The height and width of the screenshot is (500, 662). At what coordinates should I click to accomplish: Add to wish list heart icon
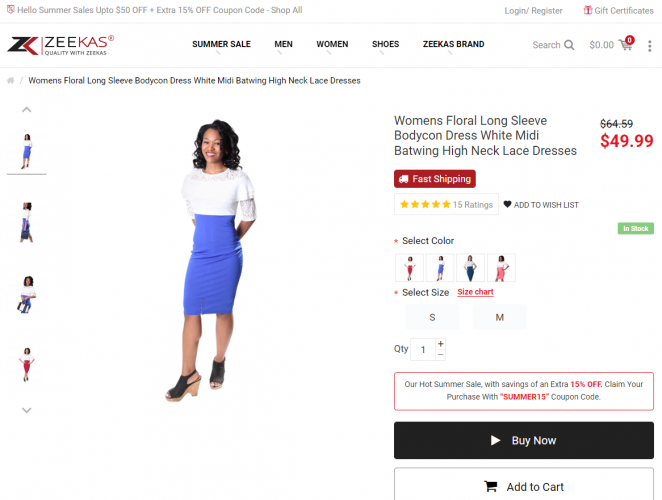pyautogui.click(x=507, y=204)
